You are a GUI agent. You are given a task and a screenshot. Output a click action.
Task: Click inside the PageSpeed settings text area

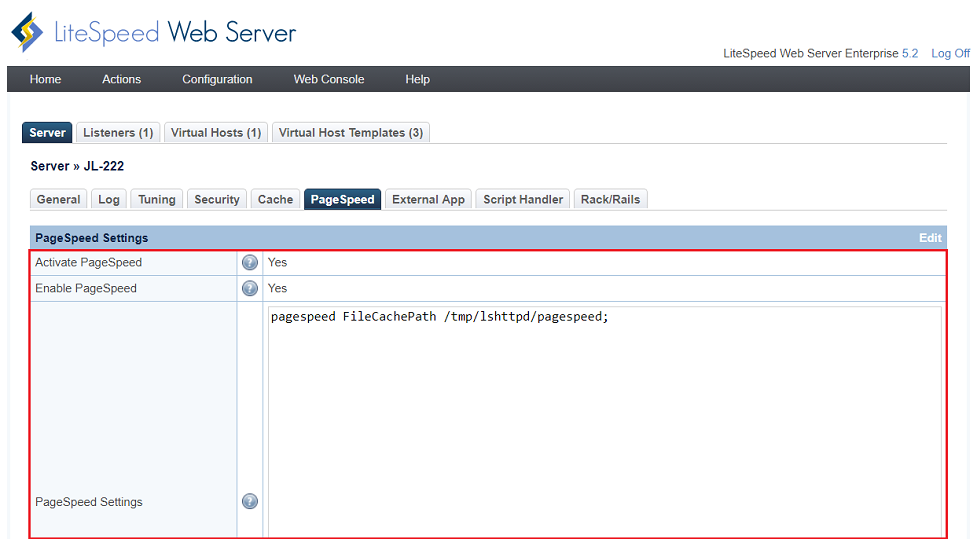pyautogui.click(x=604, y=421)
